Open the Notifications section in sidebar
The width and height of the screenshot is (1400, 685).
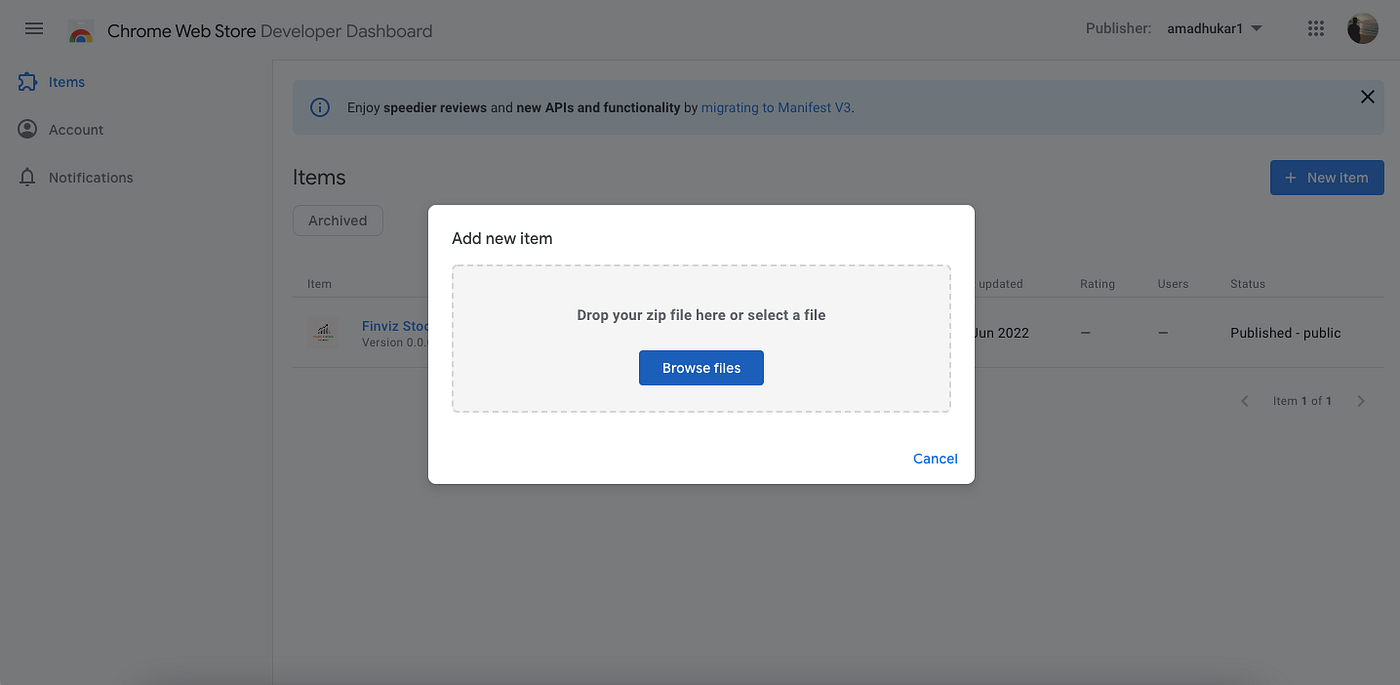91,177
